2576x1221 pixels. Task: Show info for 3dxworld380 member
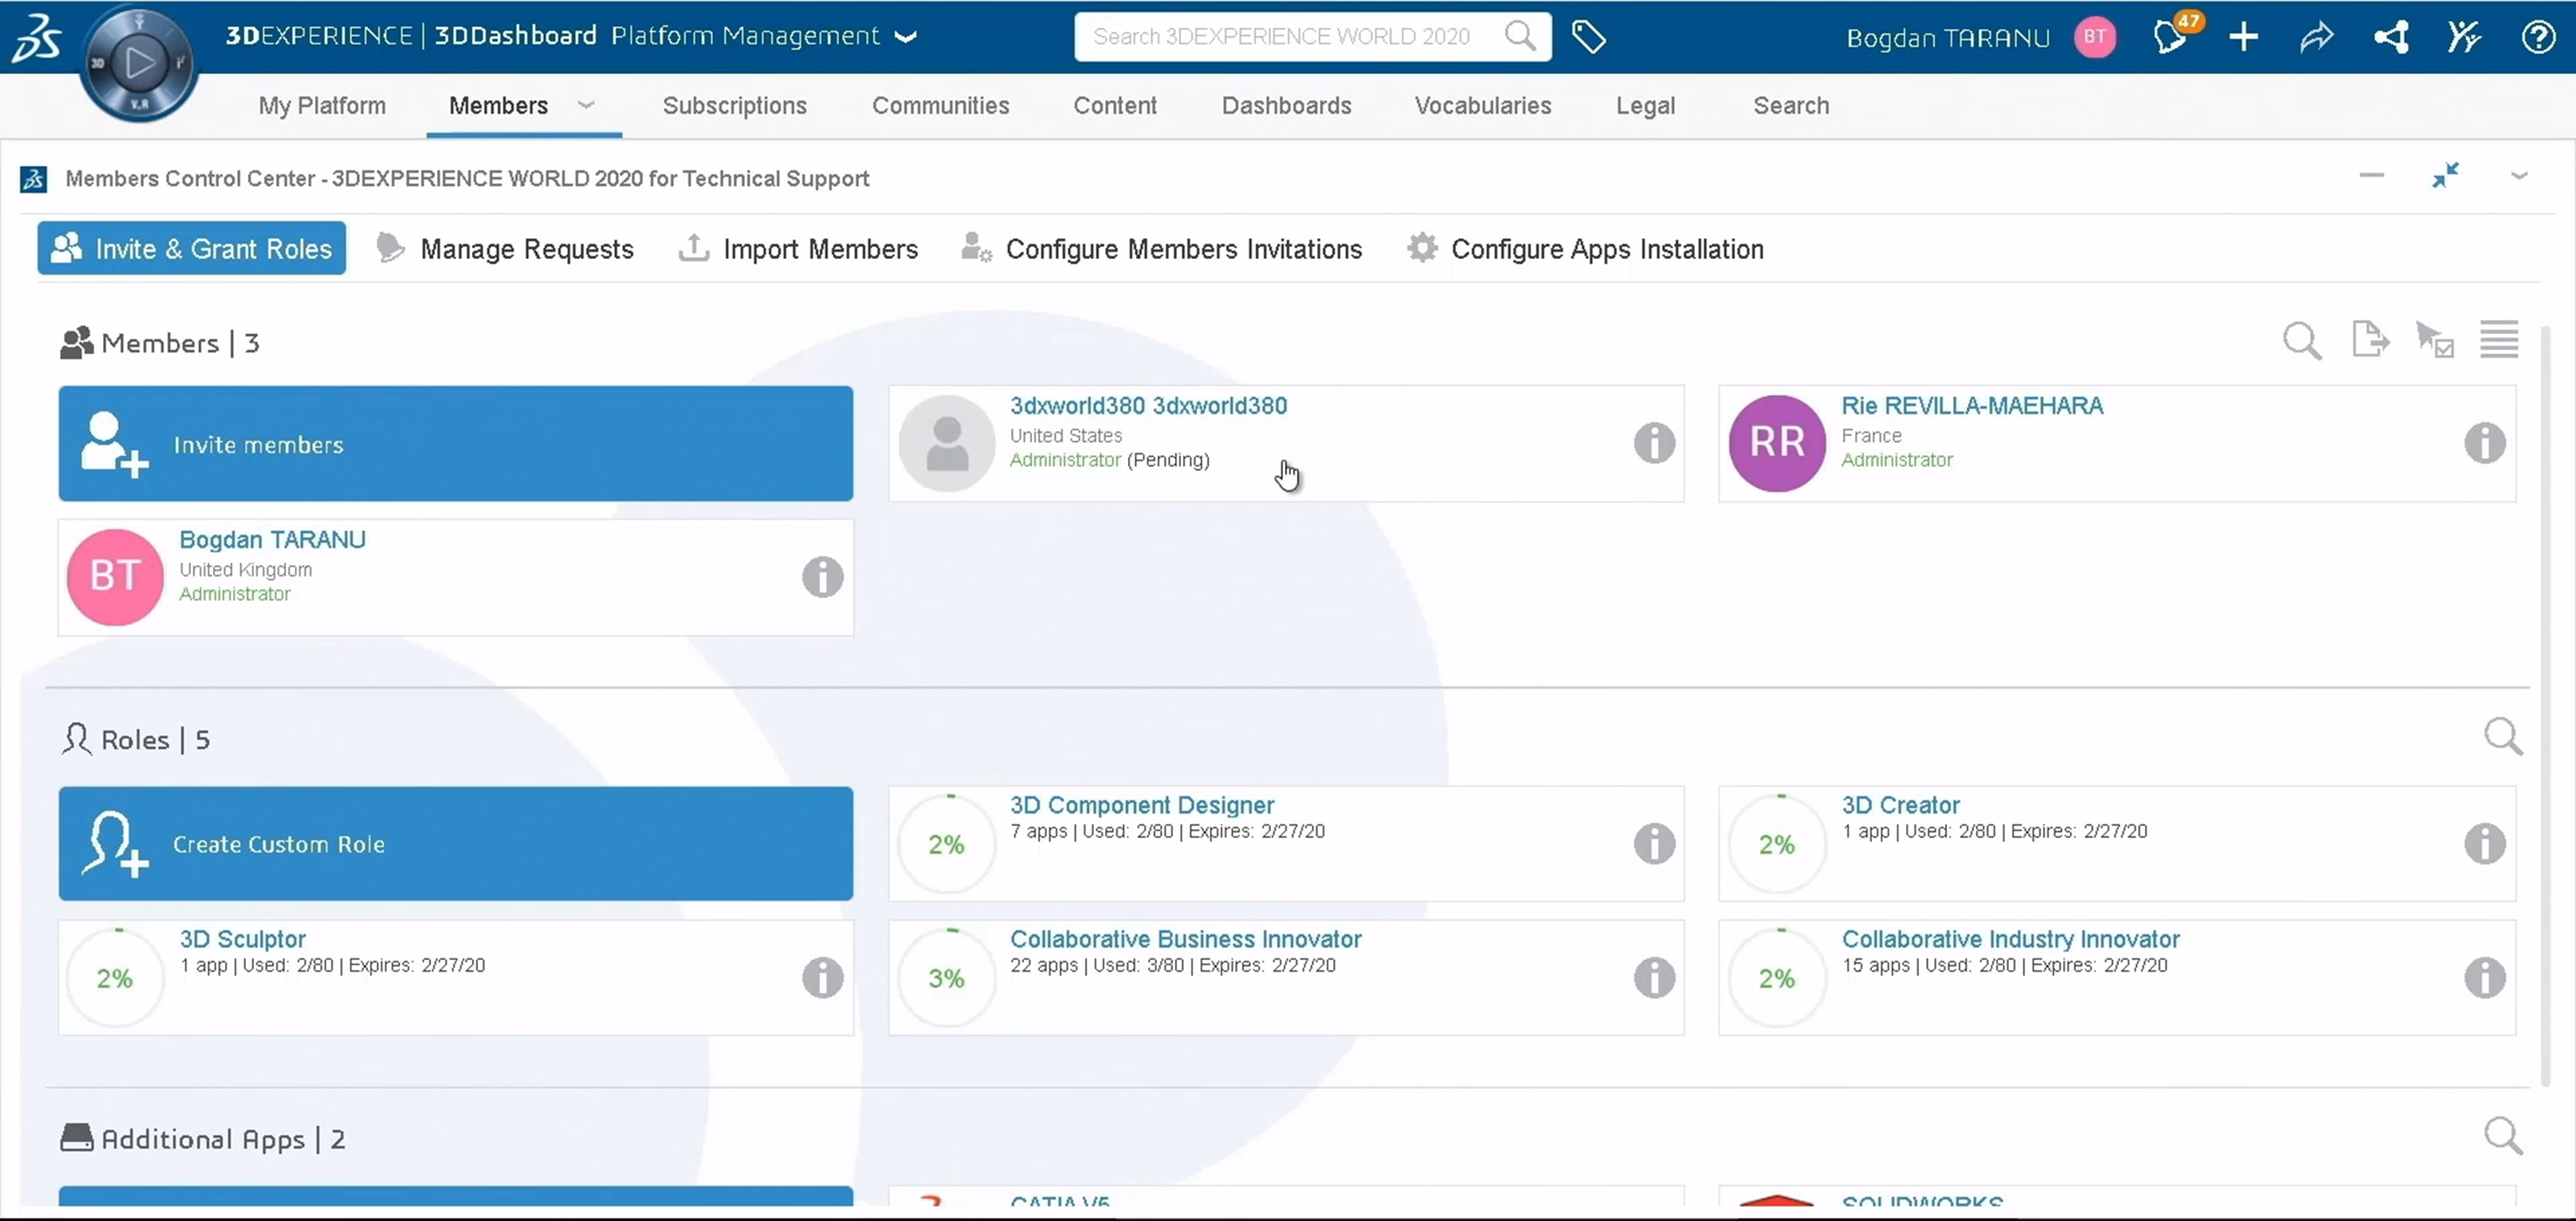(1654, 443)
